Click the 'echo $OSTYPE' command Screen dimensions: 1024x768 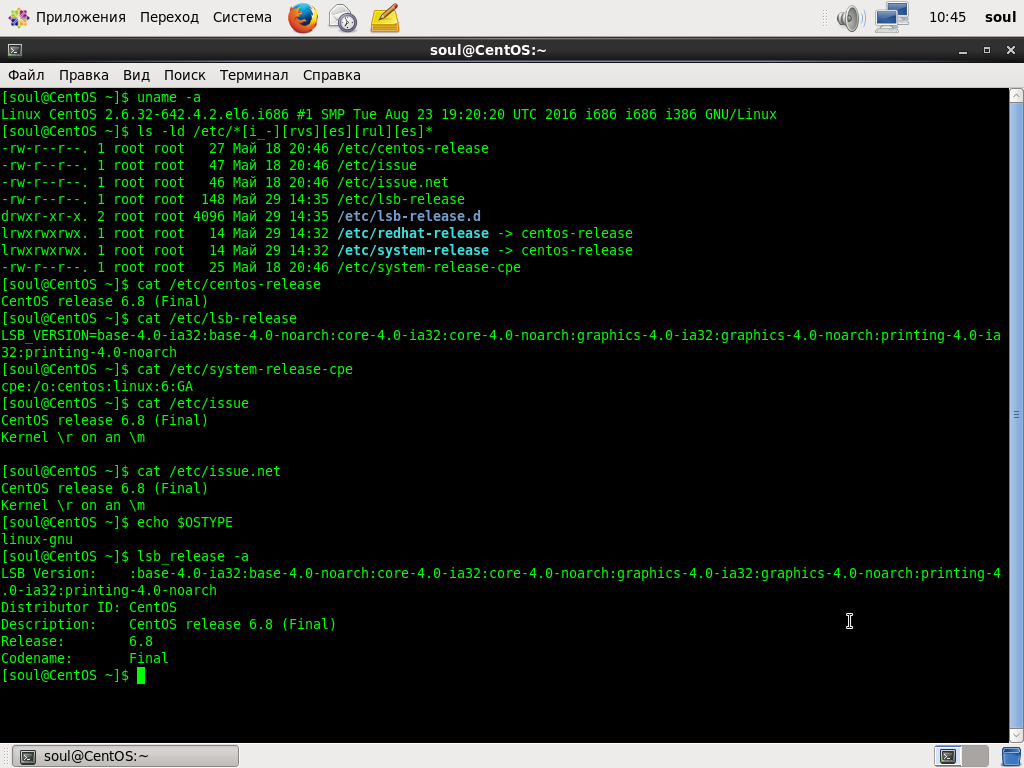185,522
